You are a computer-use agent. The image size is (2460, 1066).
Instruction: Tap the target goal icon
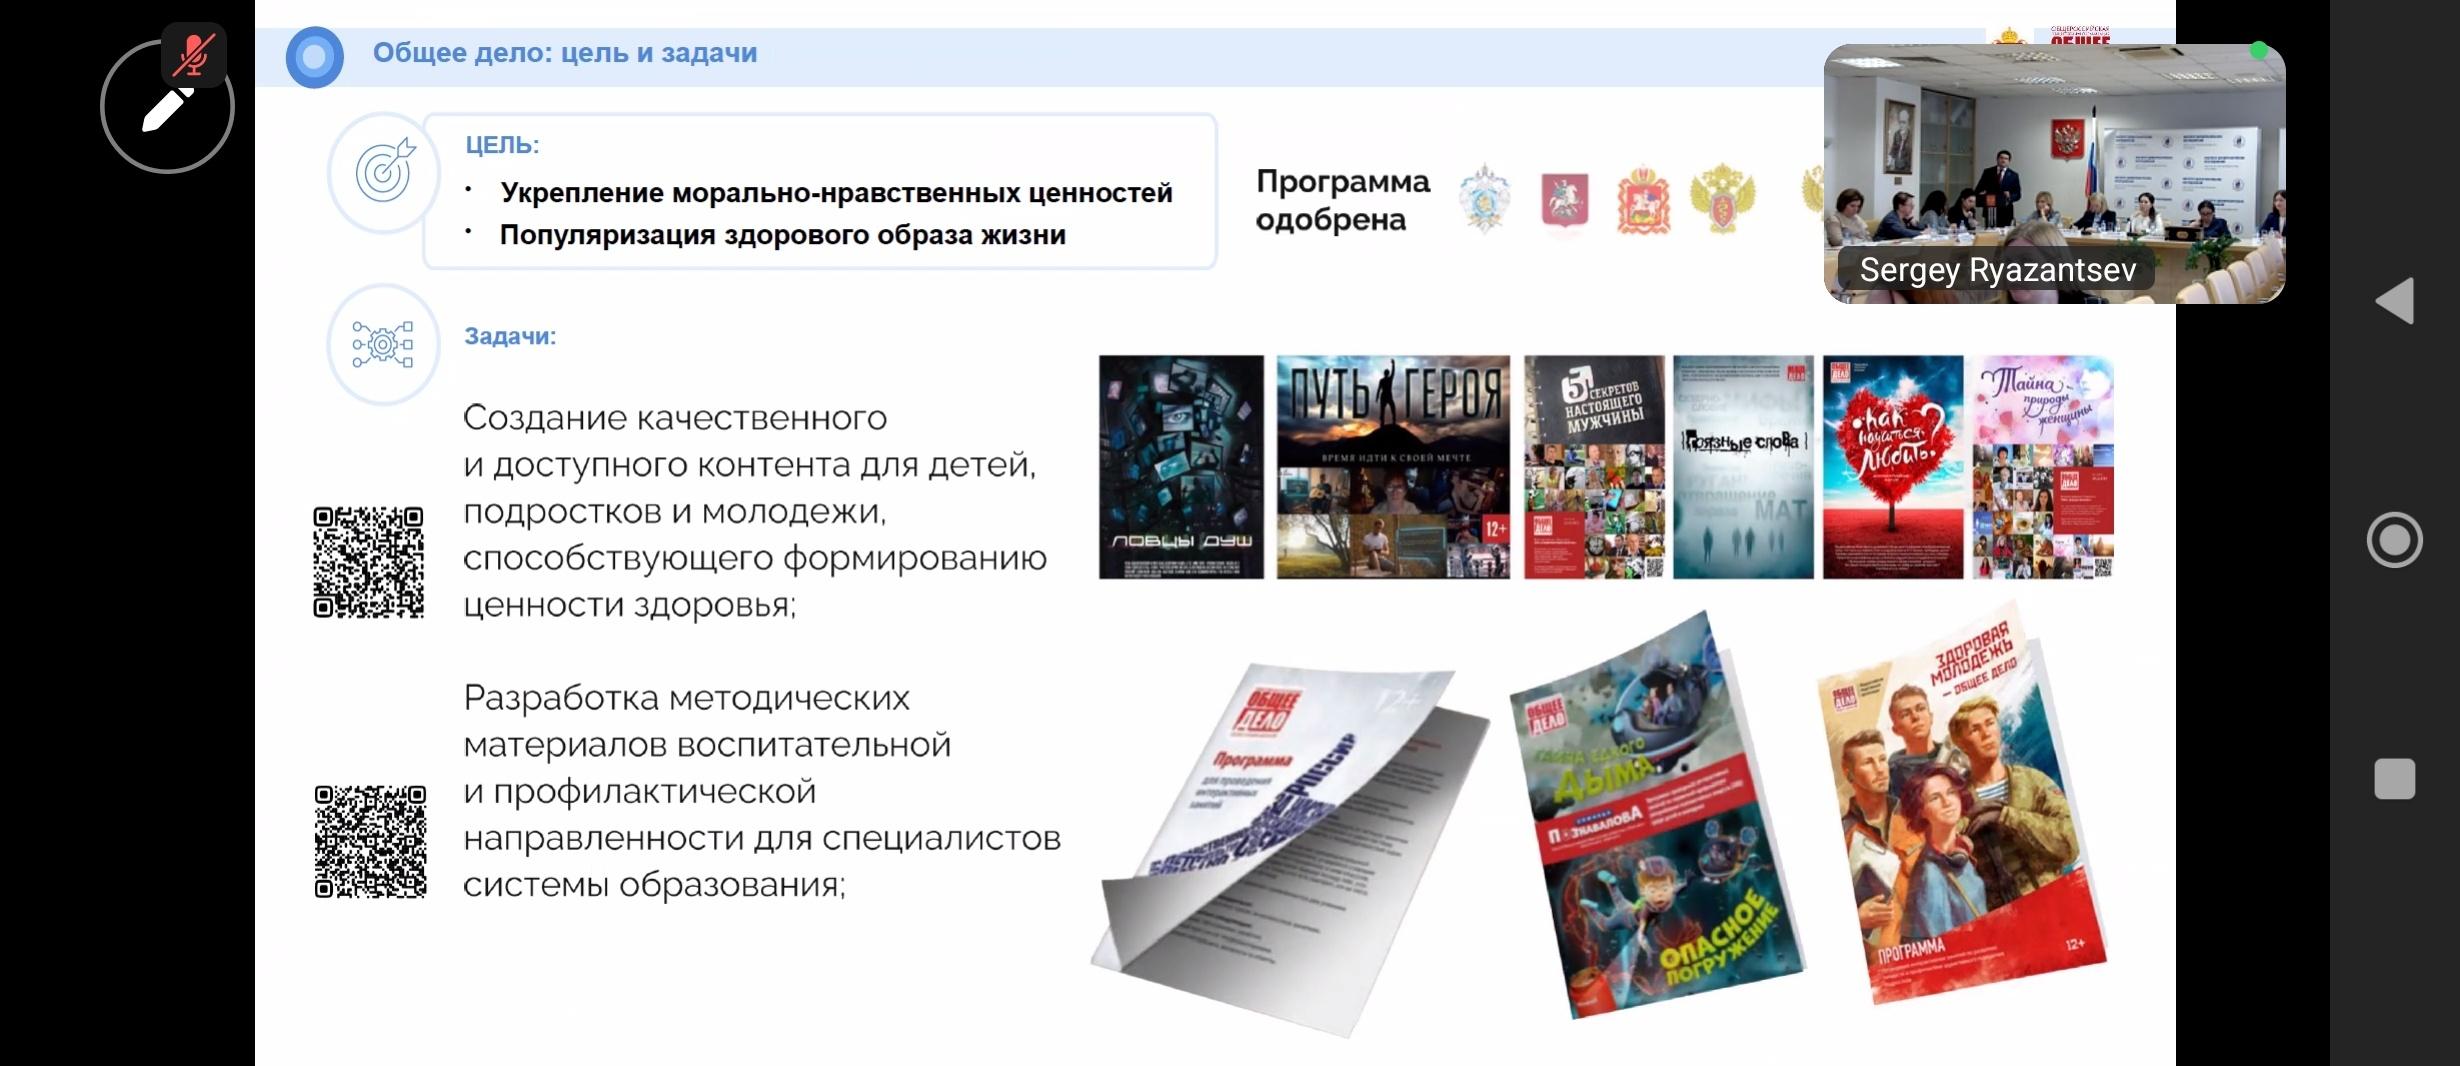tap(384, 172)
